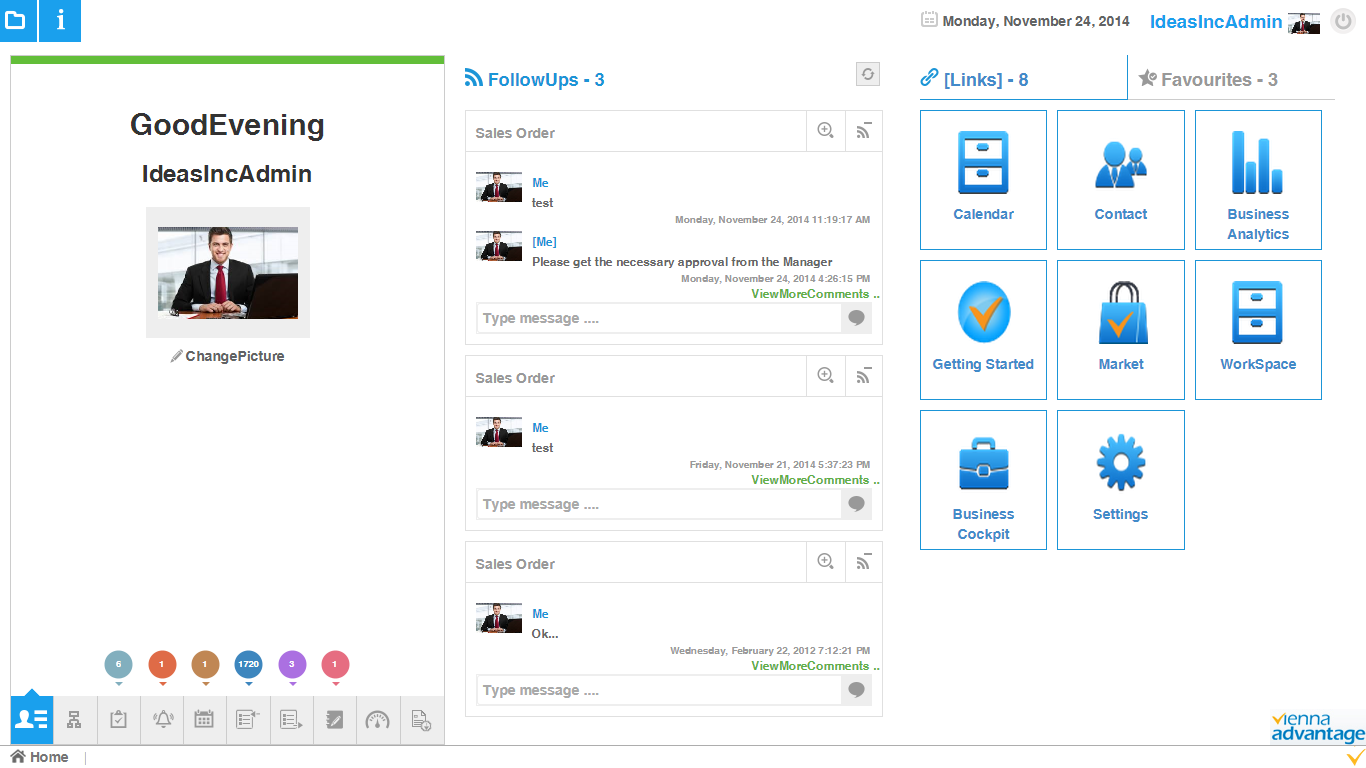Open the clipboard checklist tasks icon
The image size is (1366, 768).
119,719
